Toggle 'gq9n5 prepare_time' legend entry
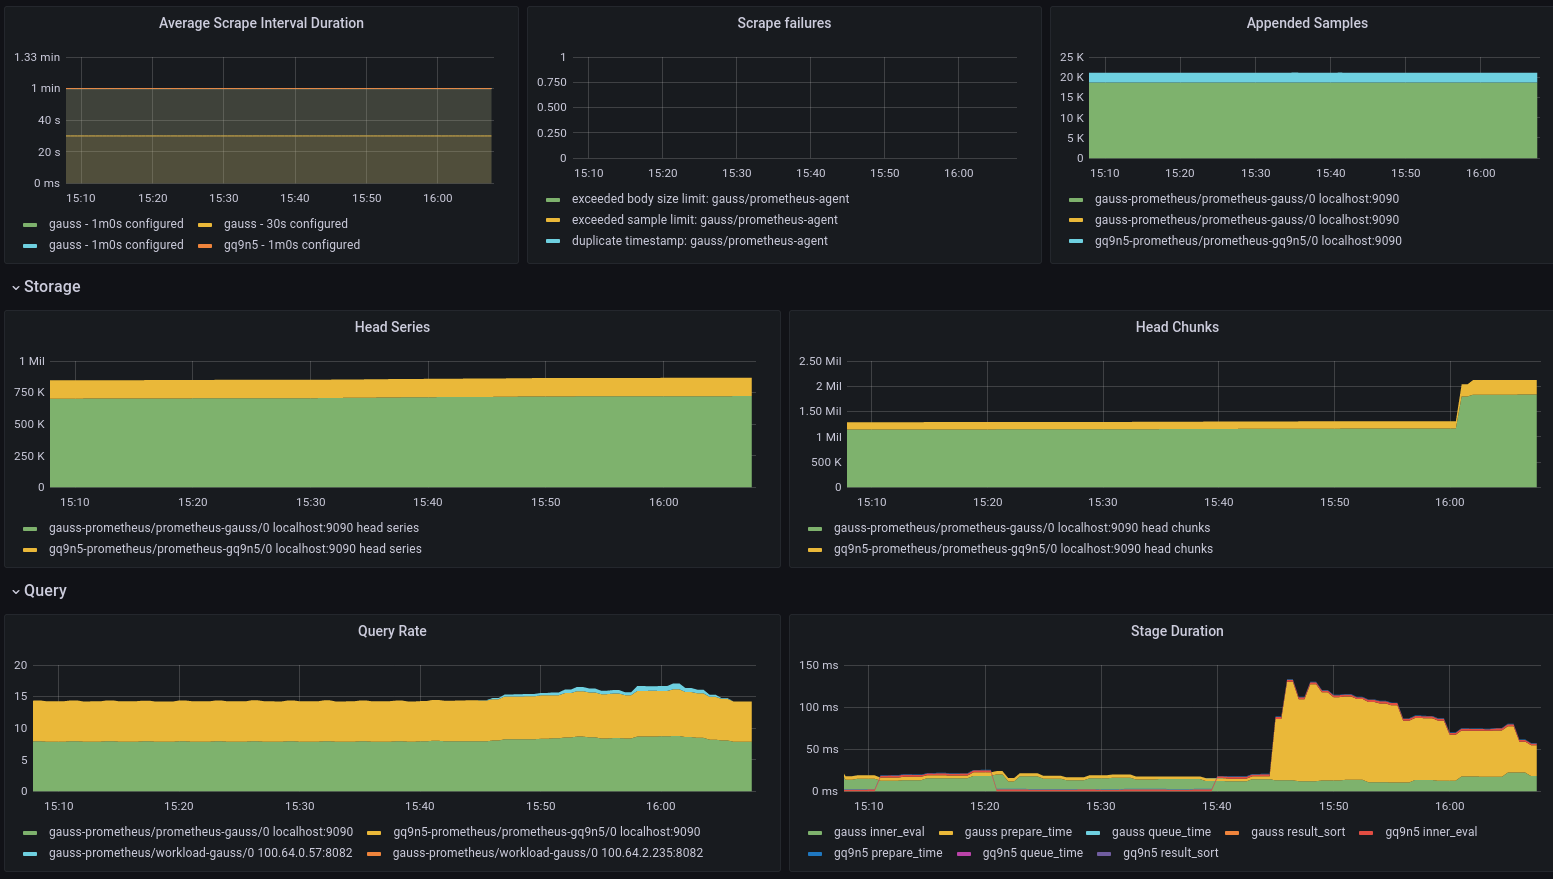The width and height of the screenshot is (1553, 879). click(x=888, y=853)
